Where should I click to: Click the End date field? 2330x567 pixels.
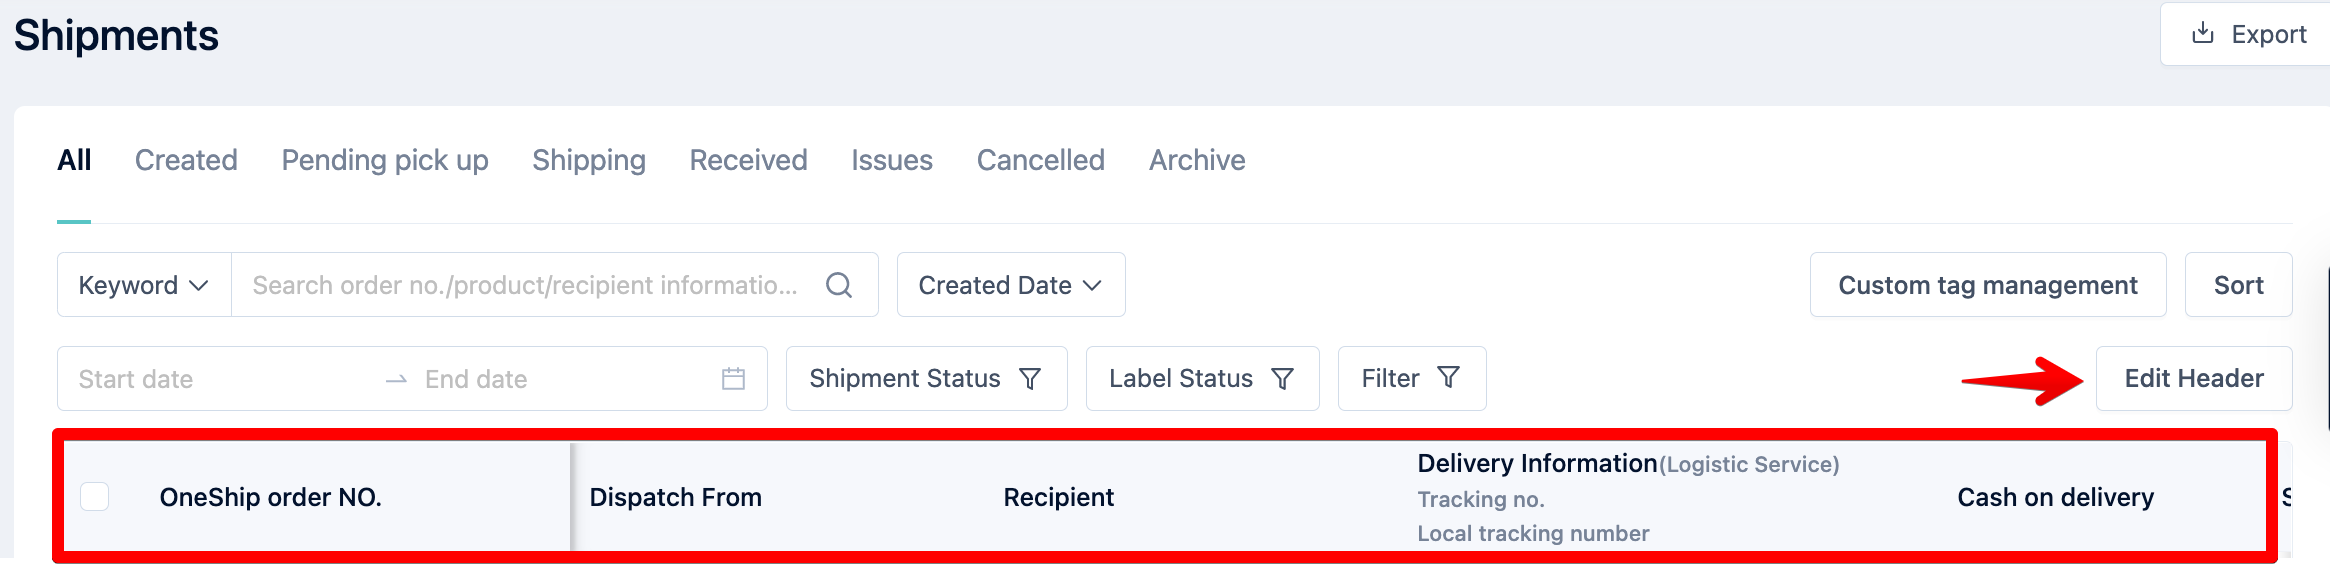point(560,379)
